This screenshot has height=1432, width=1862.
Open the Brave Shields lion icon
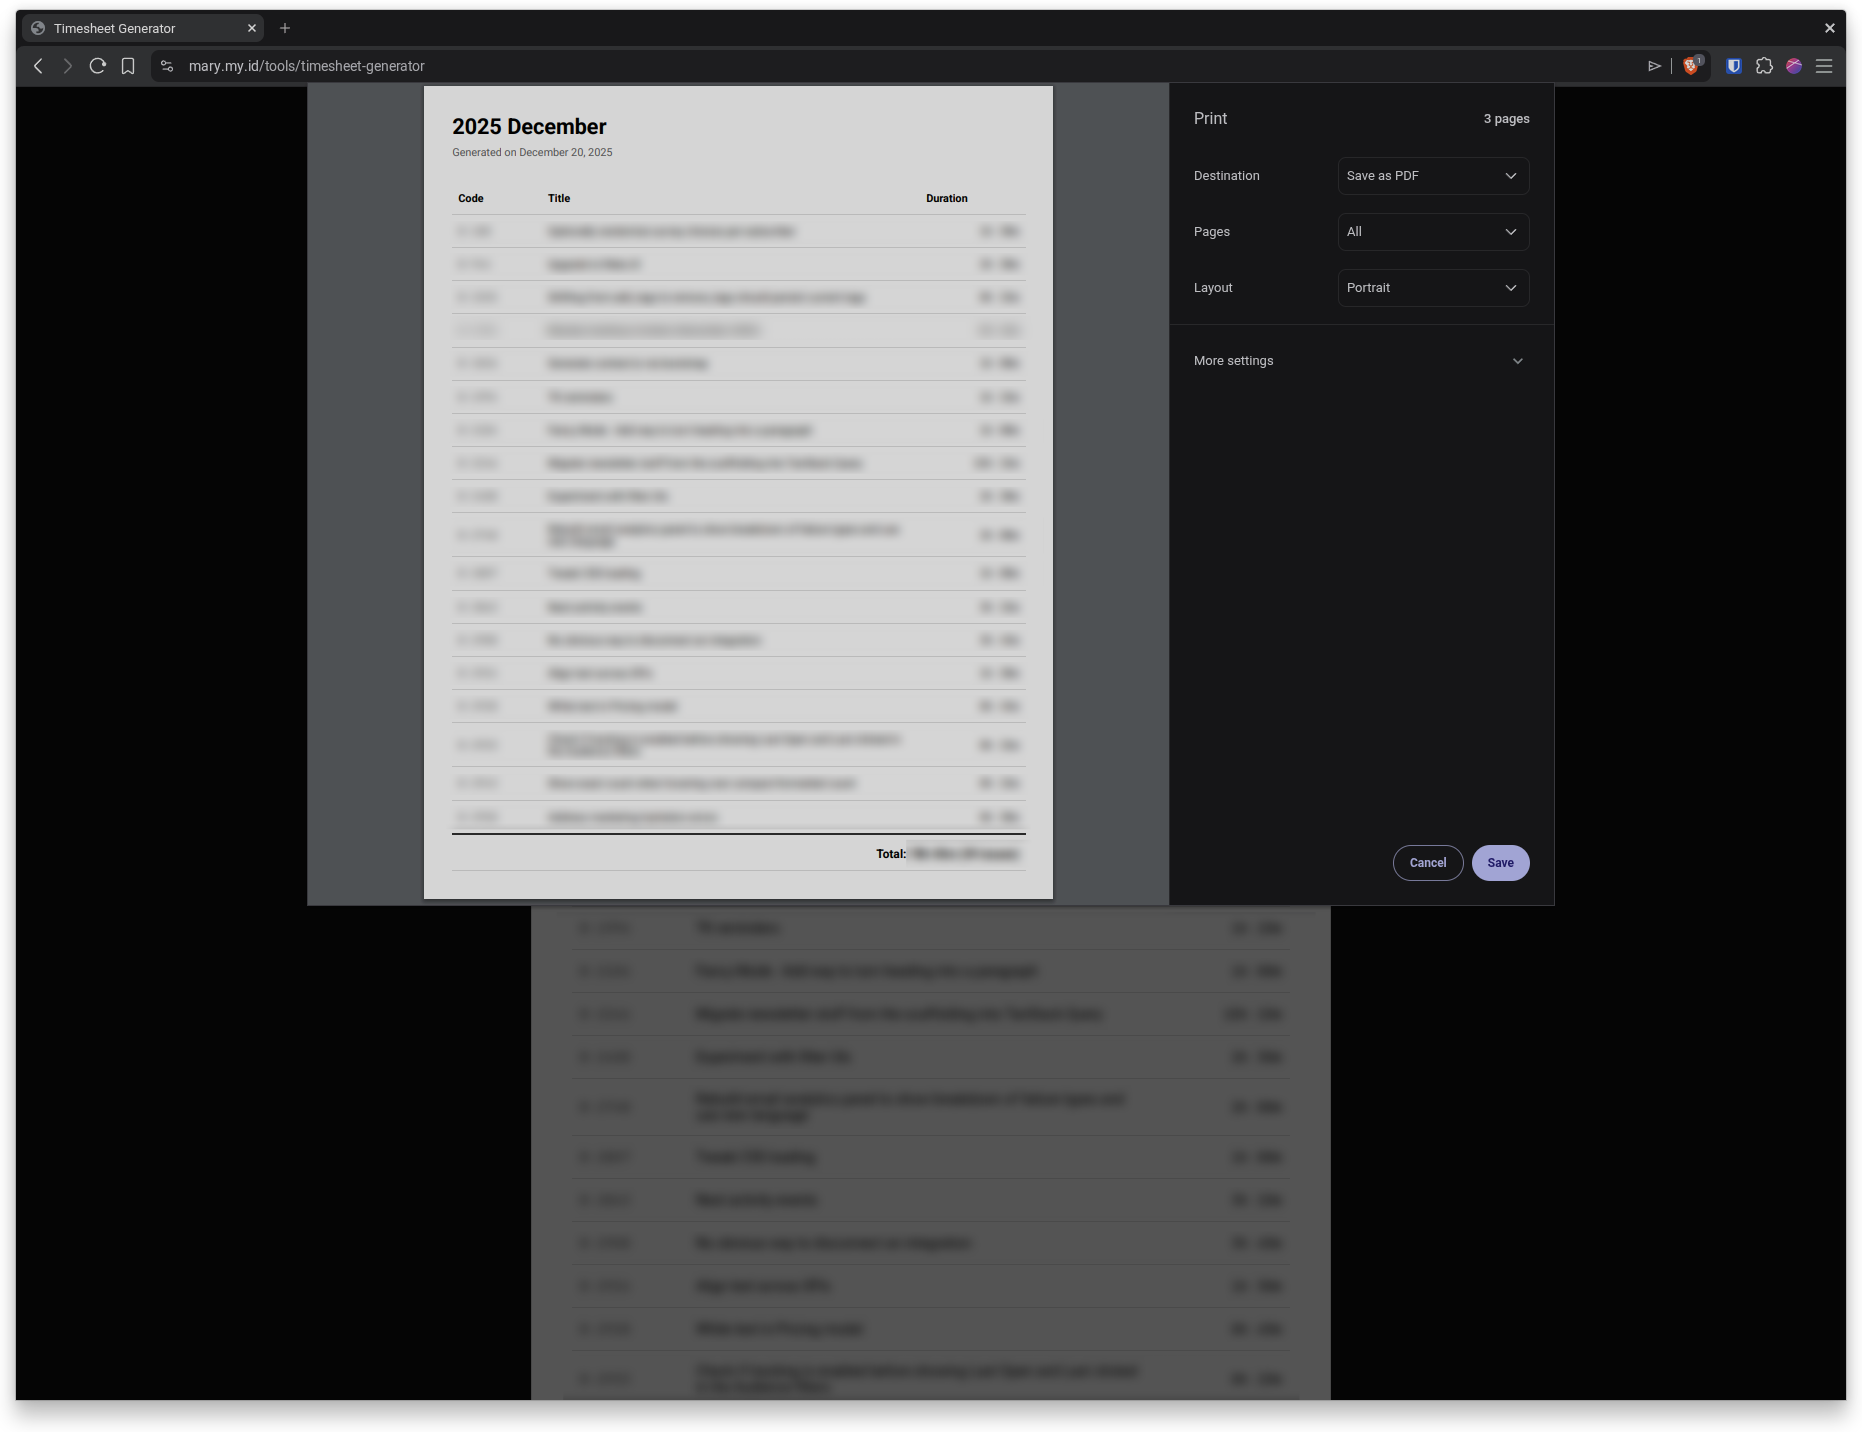coord(1691,66)
